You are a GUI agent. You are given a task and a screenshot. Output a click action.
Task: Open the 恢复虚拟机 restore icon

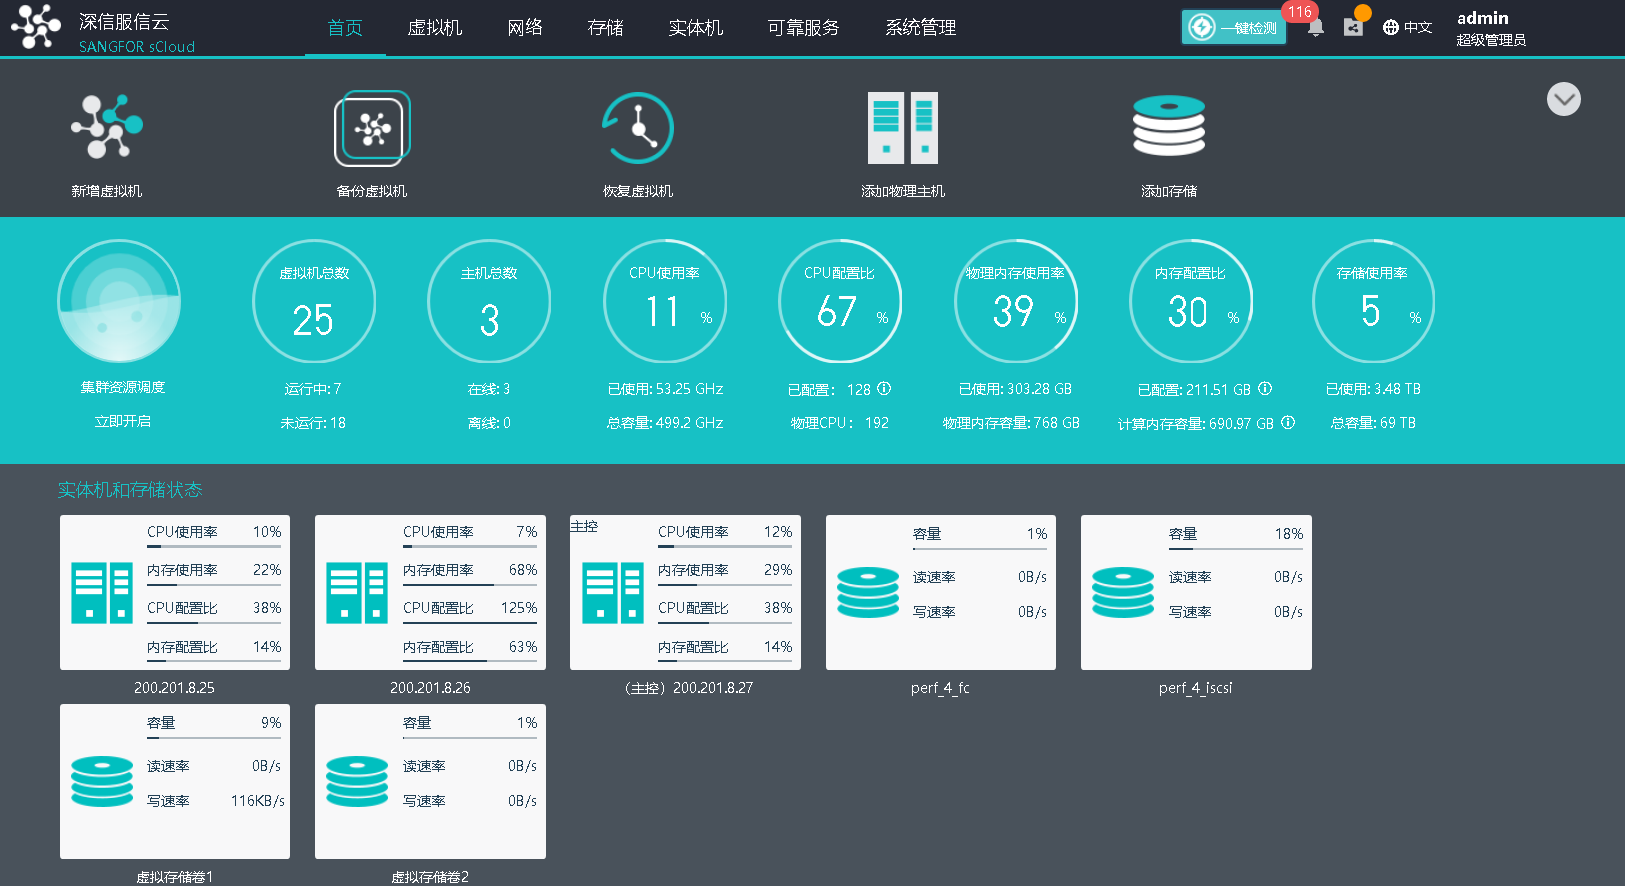click(638, 128)
